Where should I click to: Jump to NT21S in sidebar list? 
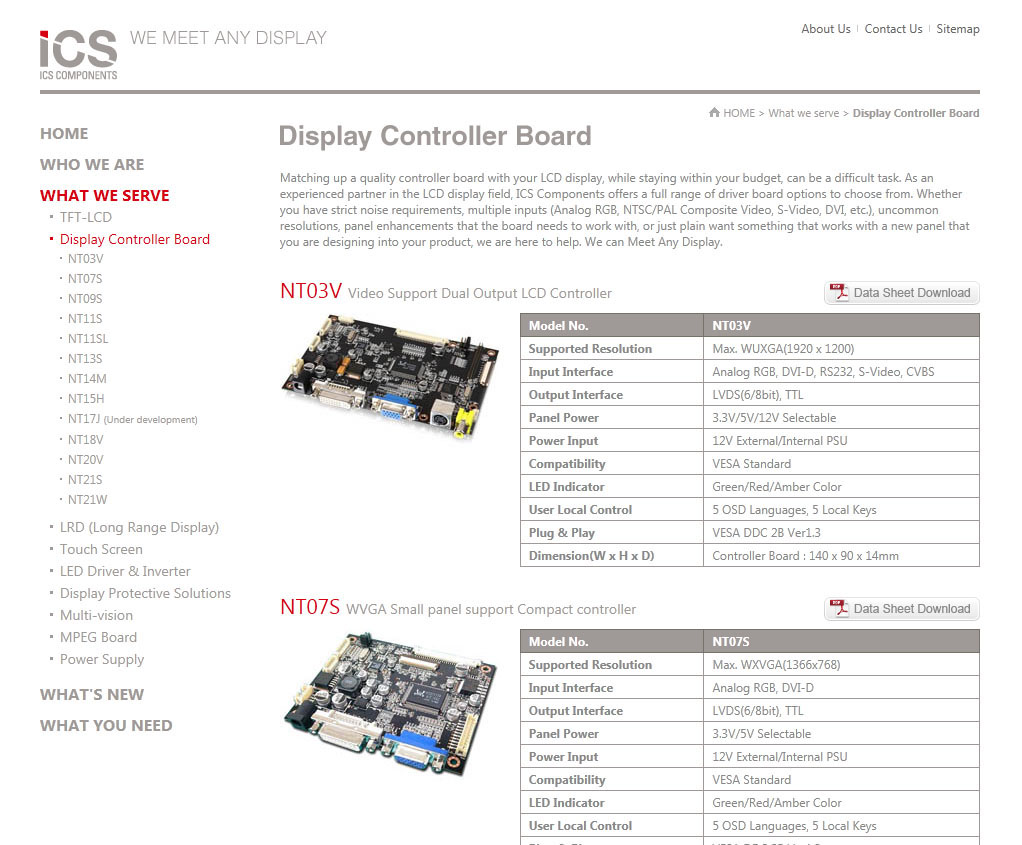85,479
